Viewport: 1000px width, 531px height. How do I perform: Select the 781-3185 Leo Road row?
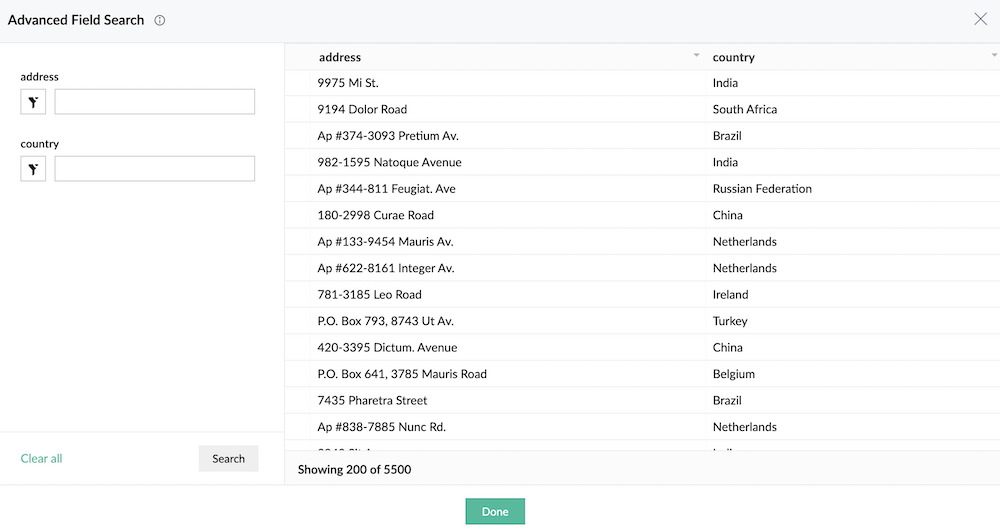[370, 295]
